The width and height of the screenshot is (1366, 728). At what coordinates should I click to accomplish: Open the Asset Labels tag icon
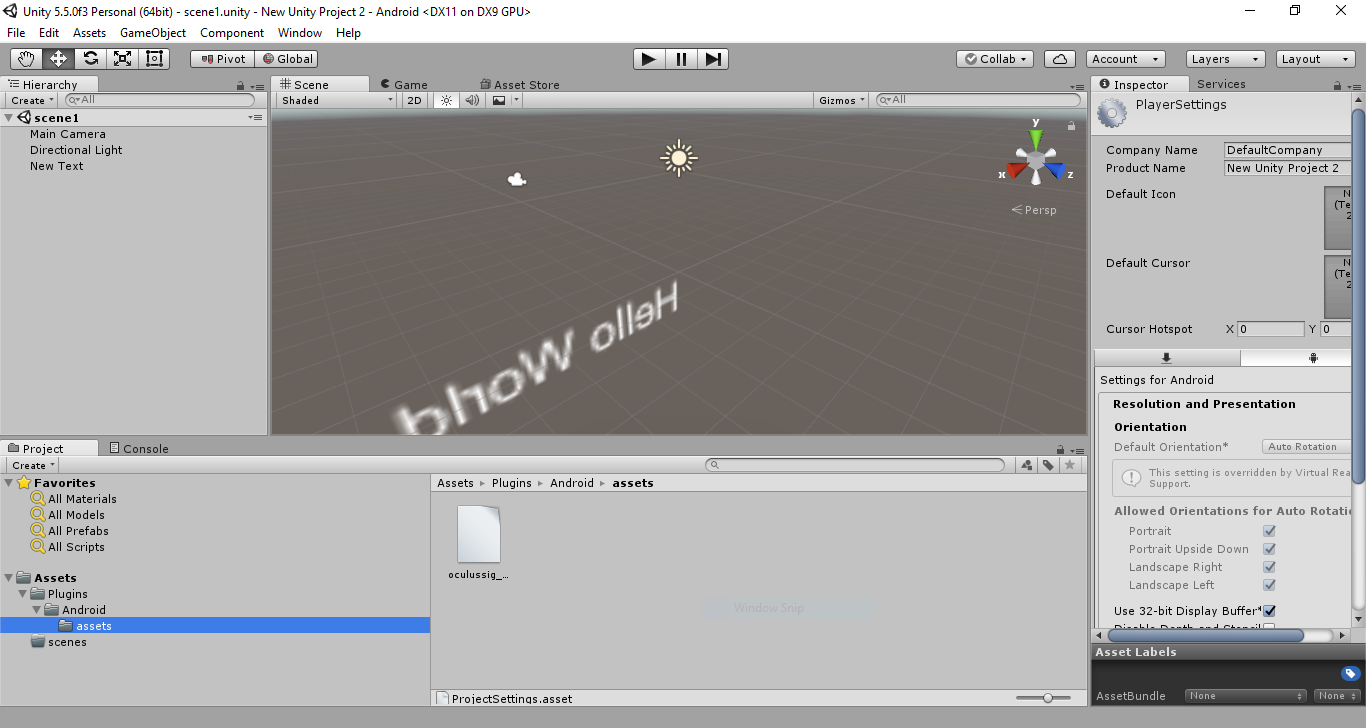pyautogui.click(x=1349, y=674)
